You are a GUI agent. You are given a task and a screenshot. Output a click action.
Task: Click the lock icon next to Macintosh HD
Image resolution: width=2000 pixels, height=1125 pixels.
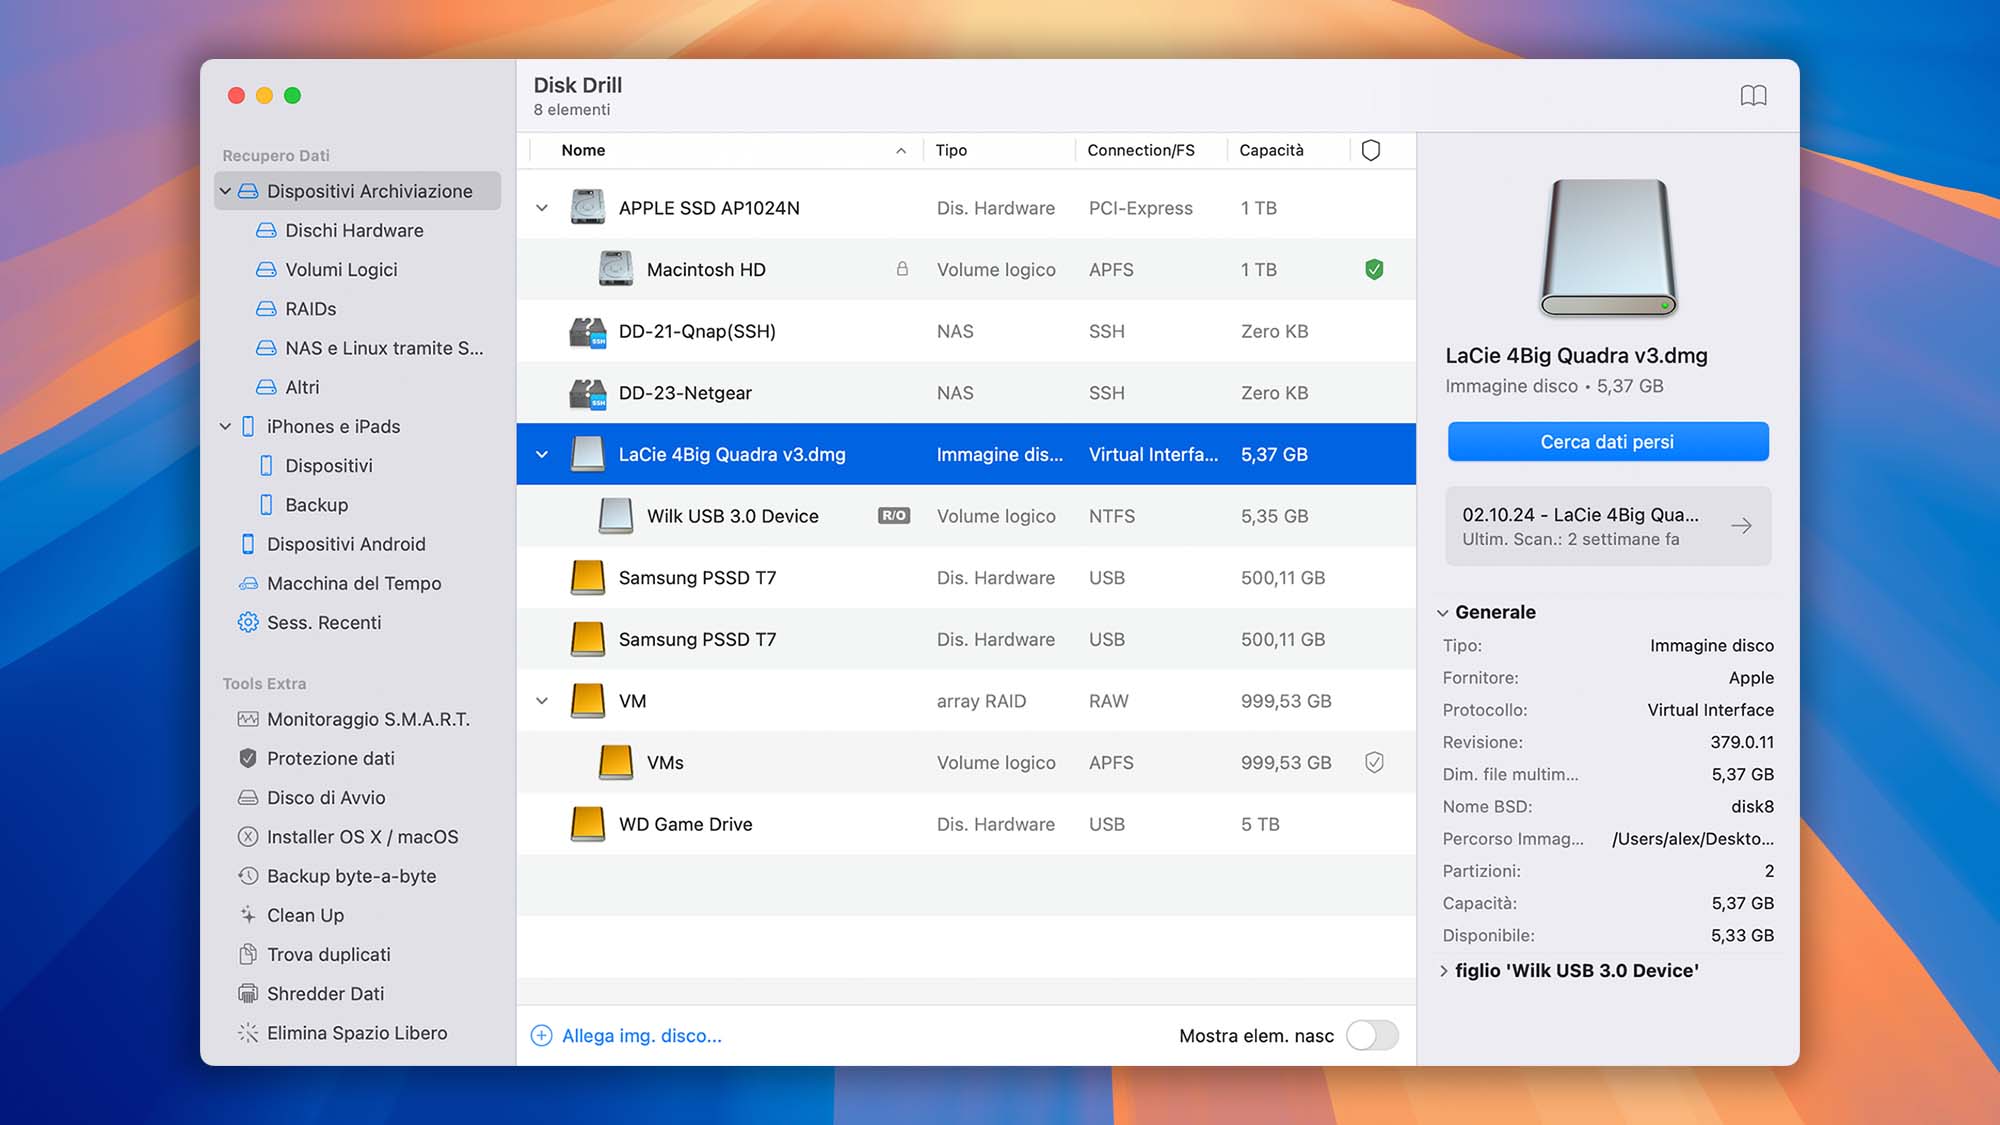pos(902,269)
